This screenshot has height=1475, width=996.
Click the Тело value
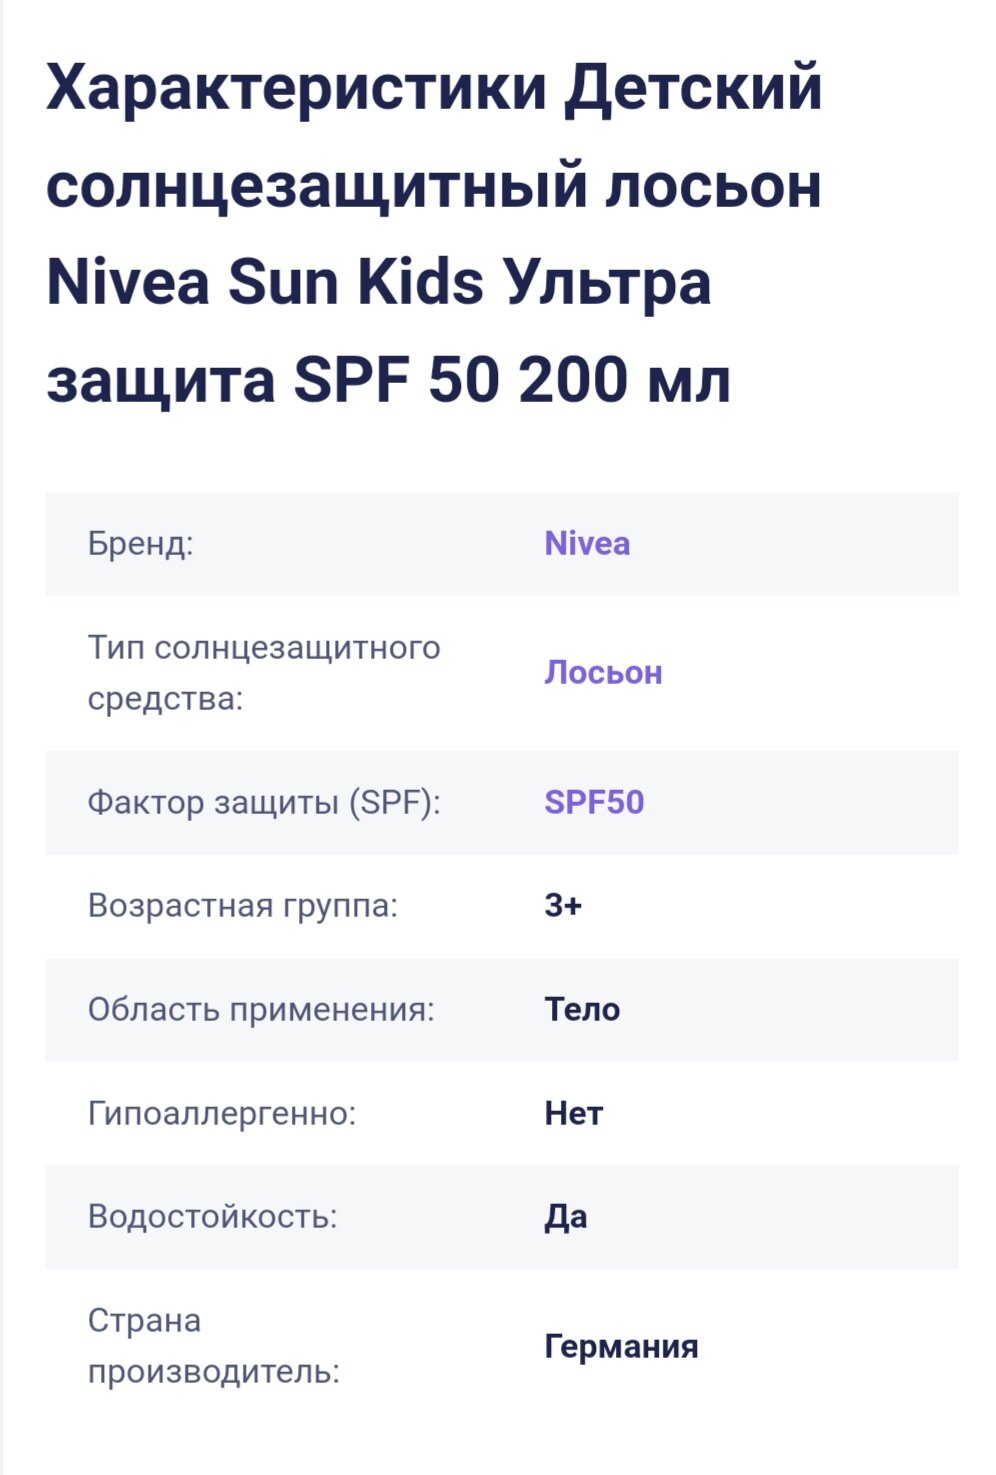point(582,1010)
